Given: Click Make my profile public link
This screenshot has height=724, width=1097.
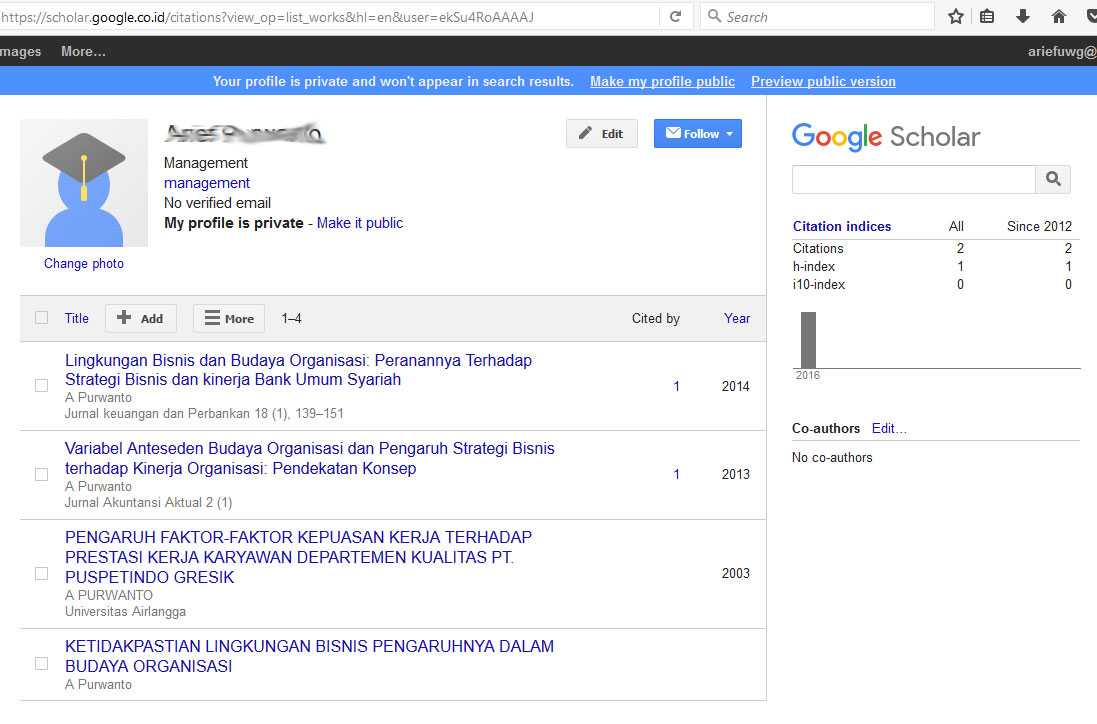Looking at the screenshot, I should 662,82.
